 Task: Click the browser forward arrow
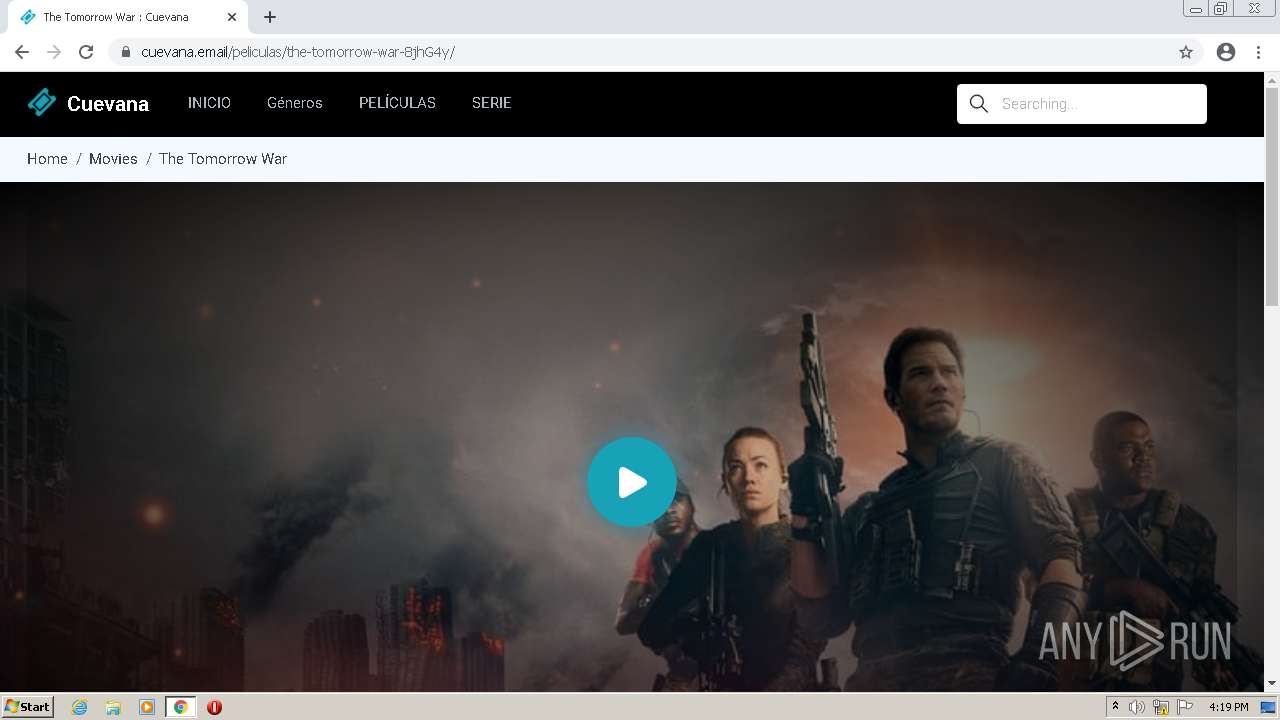54,52
